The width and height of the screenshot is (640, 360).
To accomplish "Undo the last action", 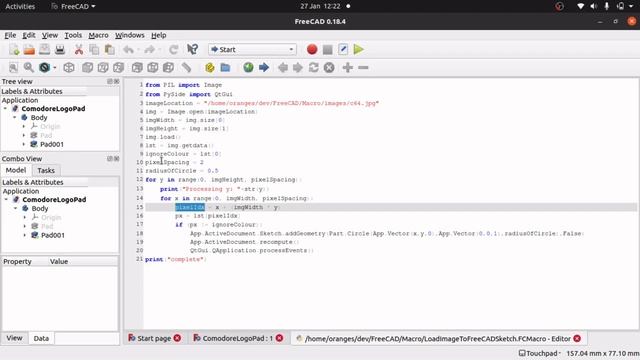I will click(129, 50).
